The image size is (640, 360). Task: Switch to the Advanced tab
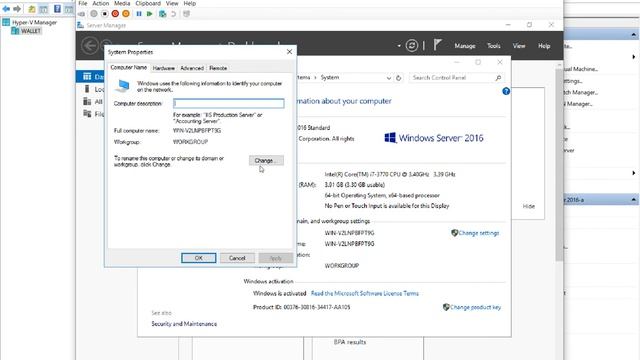(192, 68)
